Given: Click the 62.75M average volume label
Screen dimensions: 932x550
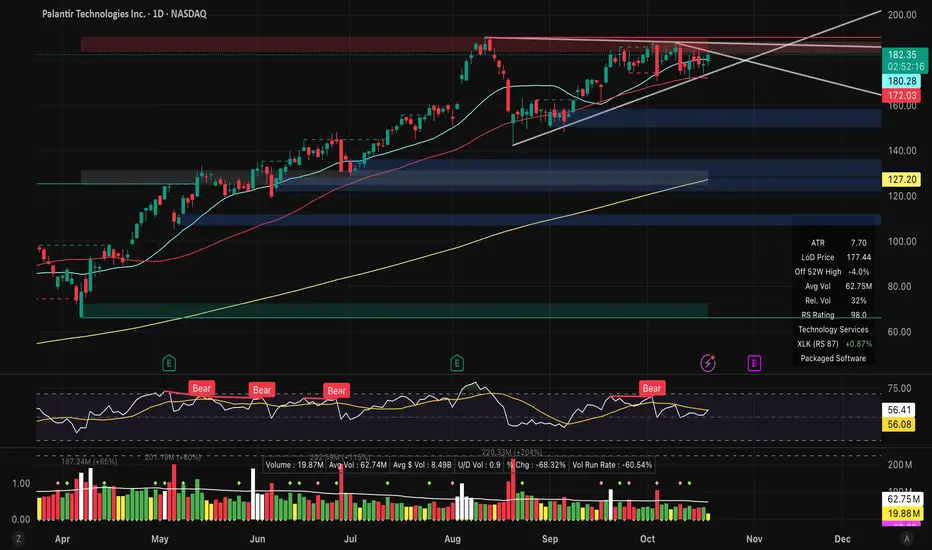Looking at the screenshot, I should 902,499.
